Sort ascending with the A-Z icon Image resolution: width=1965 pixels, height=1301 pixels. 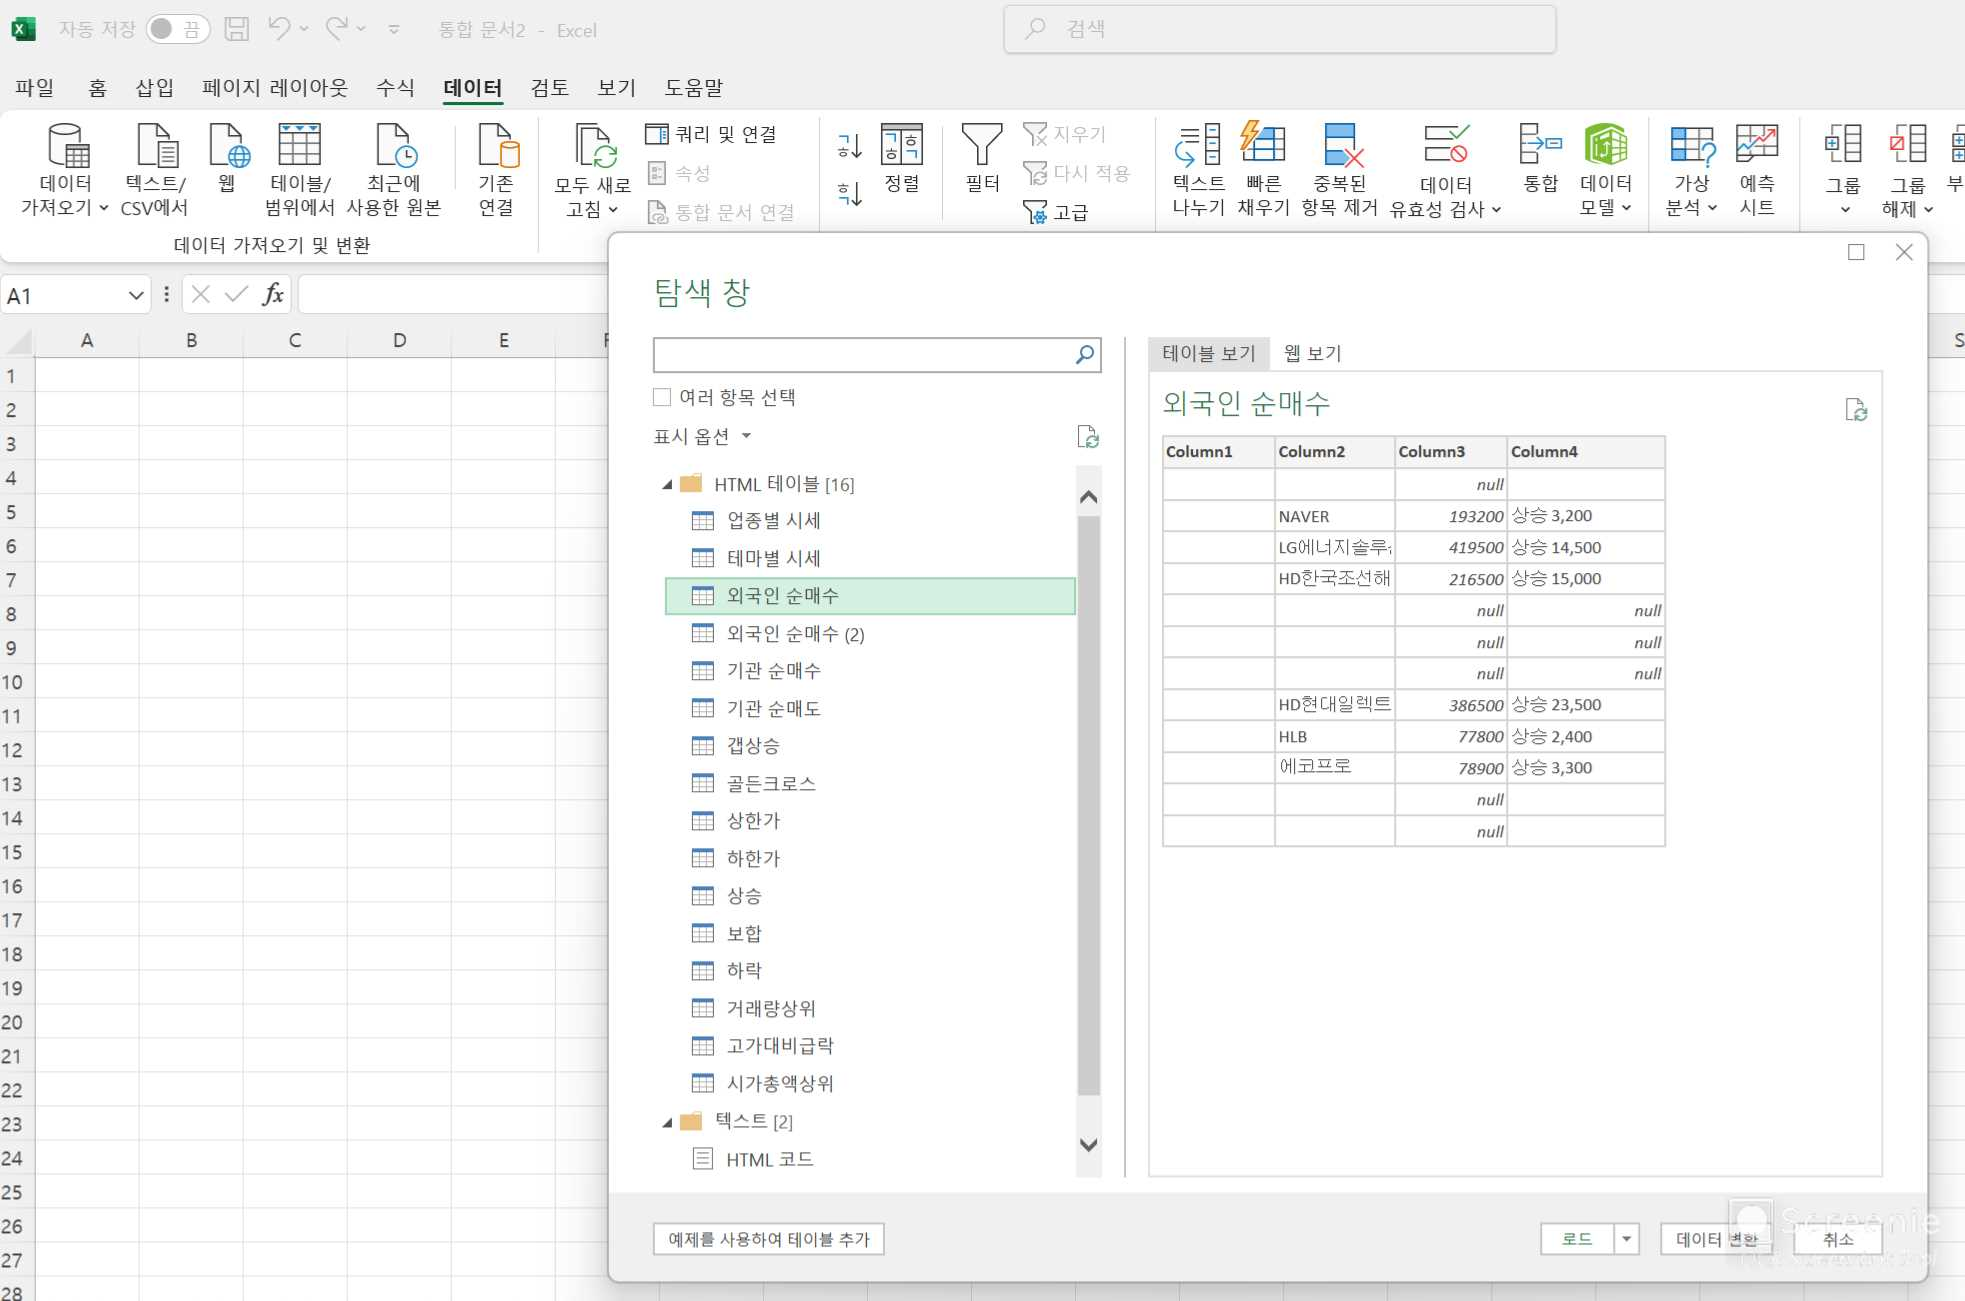tap(849, 147)
